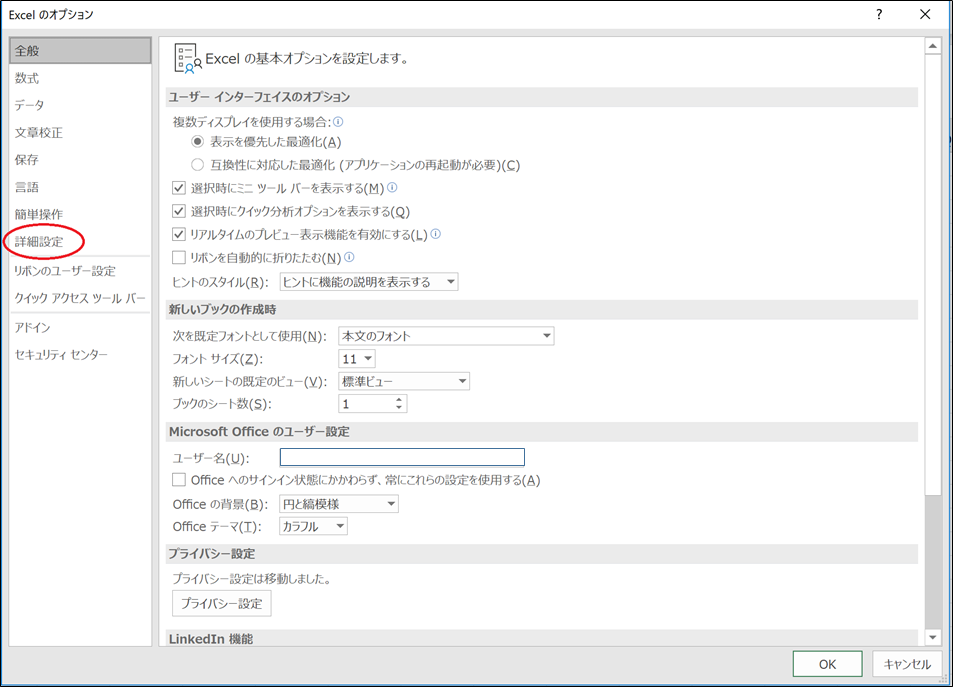Open the 次を既定フォントとして使用 dropdown
Screen dimensions: 953x687
pos(446,336)
